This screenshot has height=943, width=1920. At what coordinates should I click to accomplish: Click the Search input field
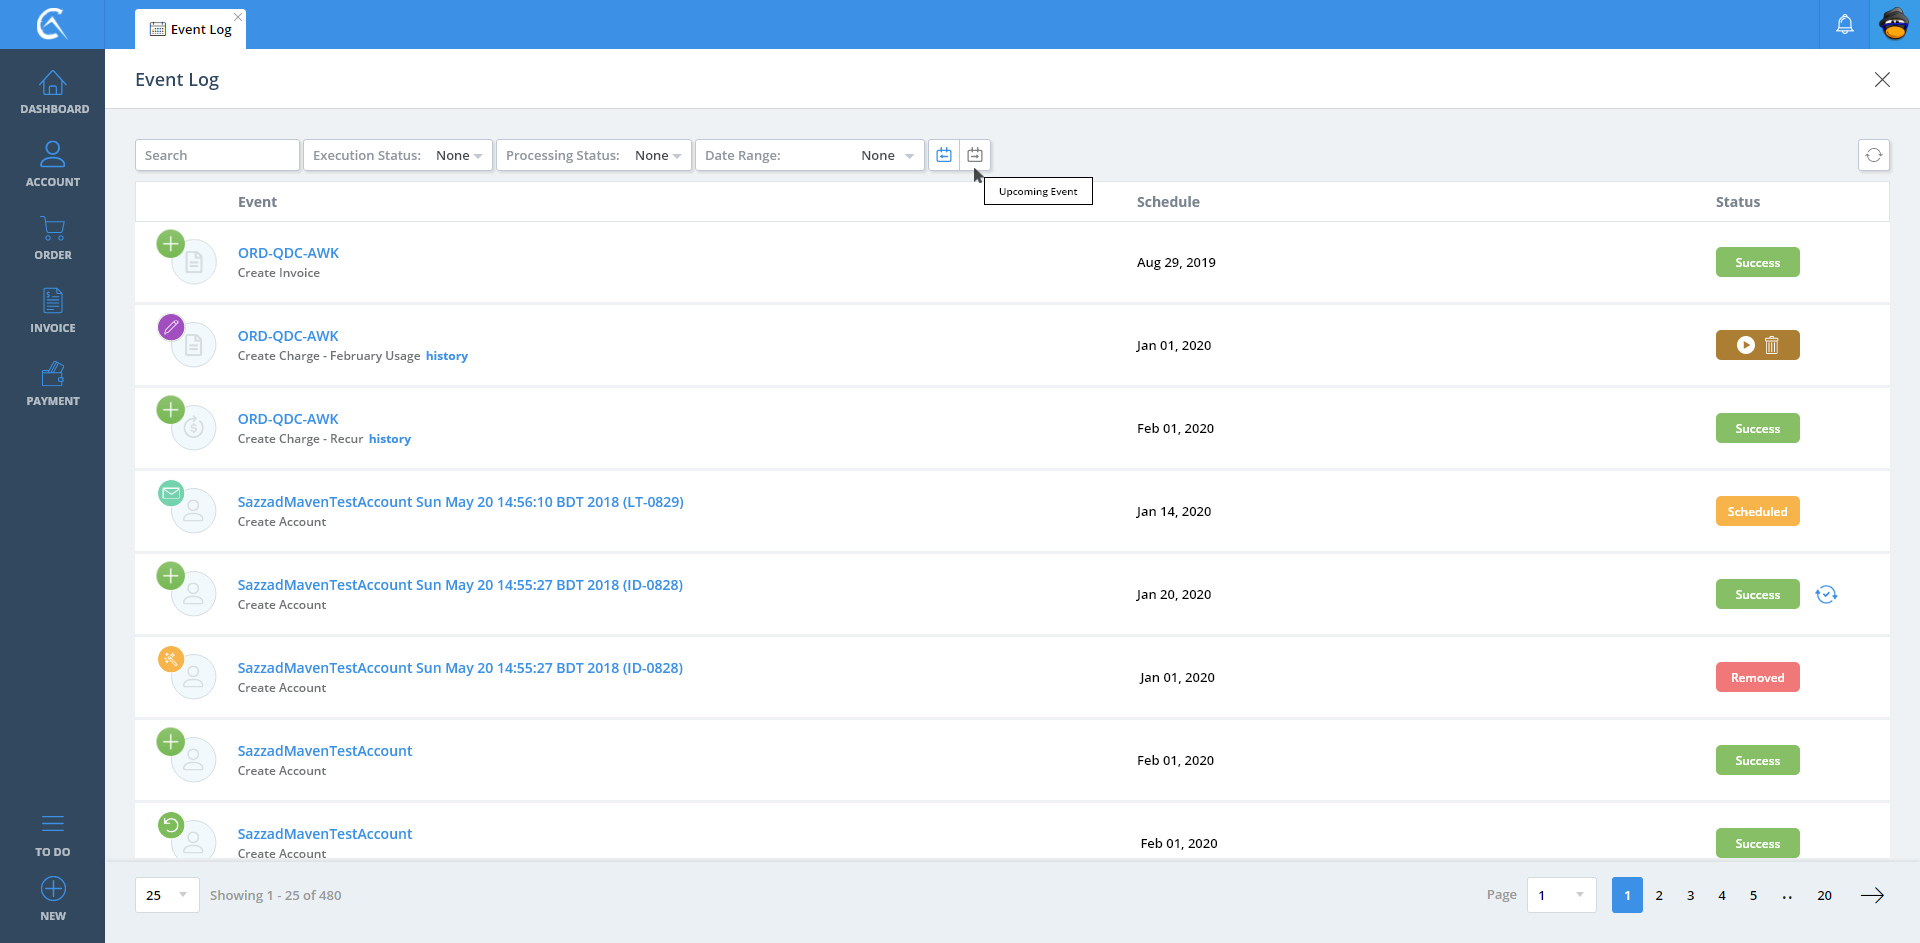pyautogui.click(x=217, y=155)
